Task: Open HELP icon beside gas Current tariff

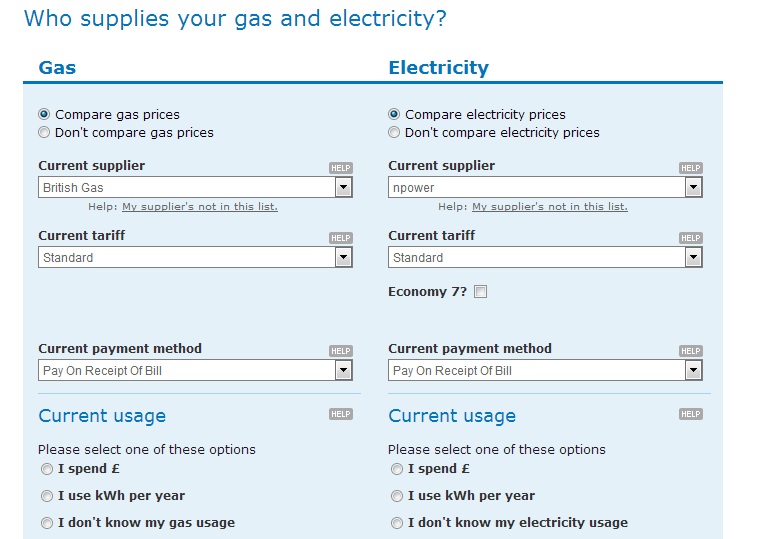Action: click(341, 238)
